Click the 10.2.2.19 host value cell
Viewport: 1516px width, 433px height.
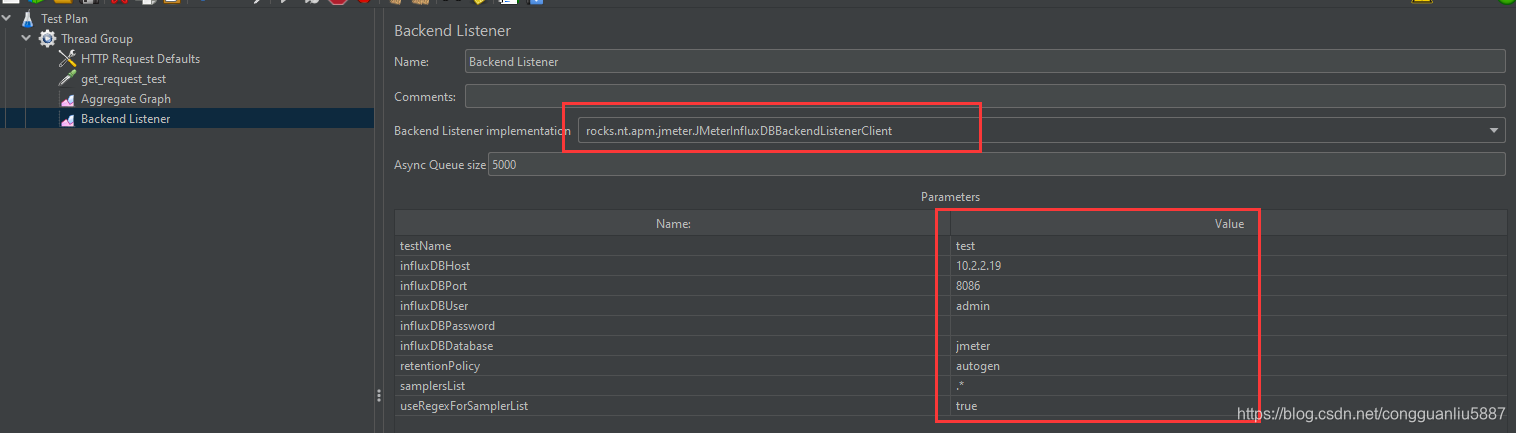(x=1229, y=266)
